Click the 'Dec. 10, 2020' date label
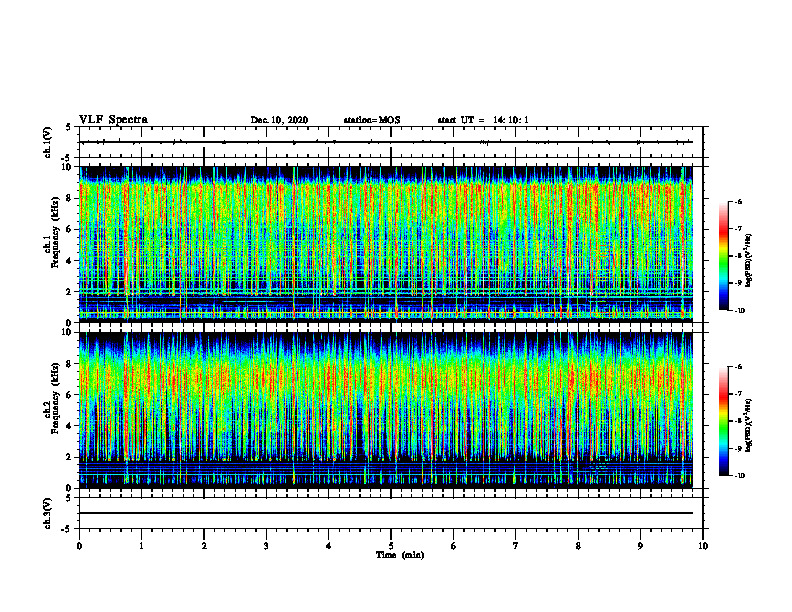Image resolution: width=792 pixels, height=612 pixels. [x=279, y=120]
